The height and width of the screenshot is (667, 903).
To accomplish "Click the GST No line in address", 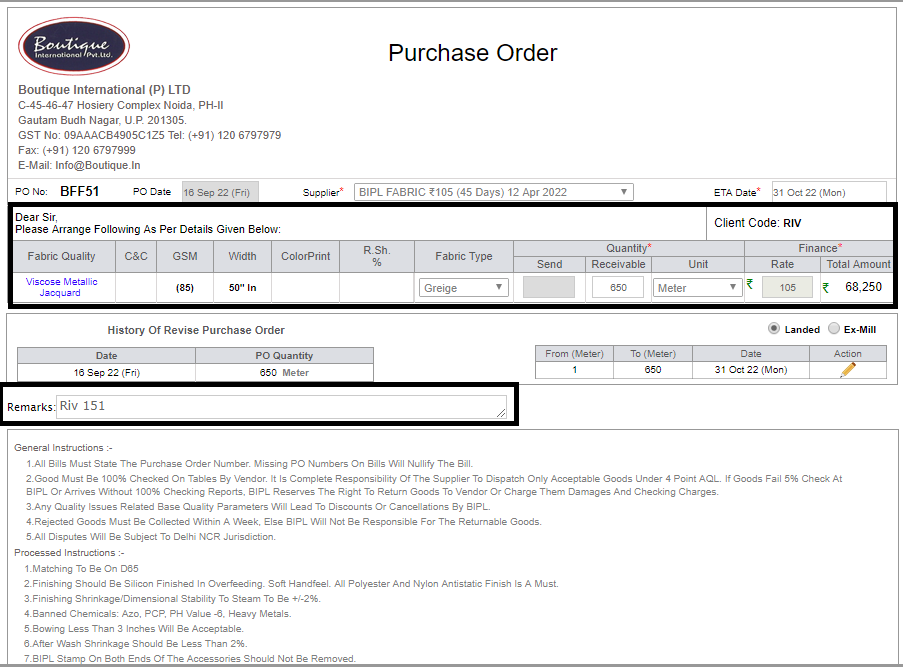I will [x=150, y=135].
